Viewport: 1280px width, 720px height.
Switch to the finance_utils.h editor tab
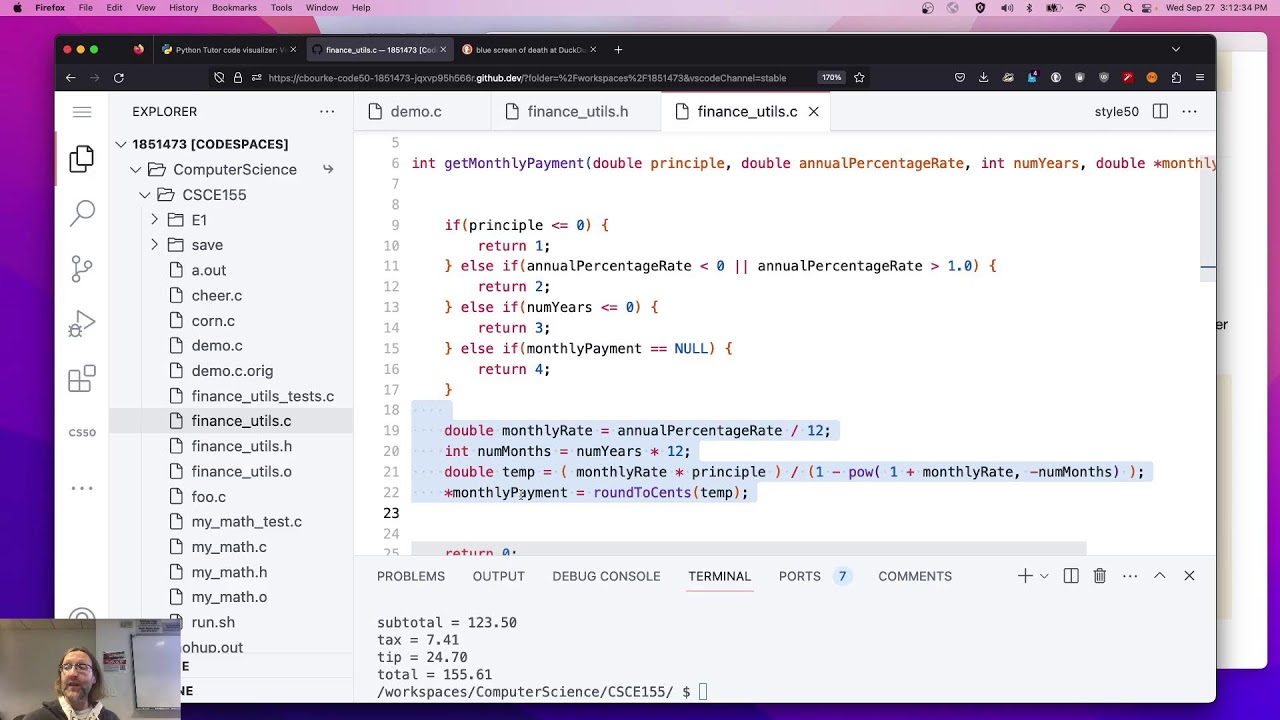coord(578,112)
